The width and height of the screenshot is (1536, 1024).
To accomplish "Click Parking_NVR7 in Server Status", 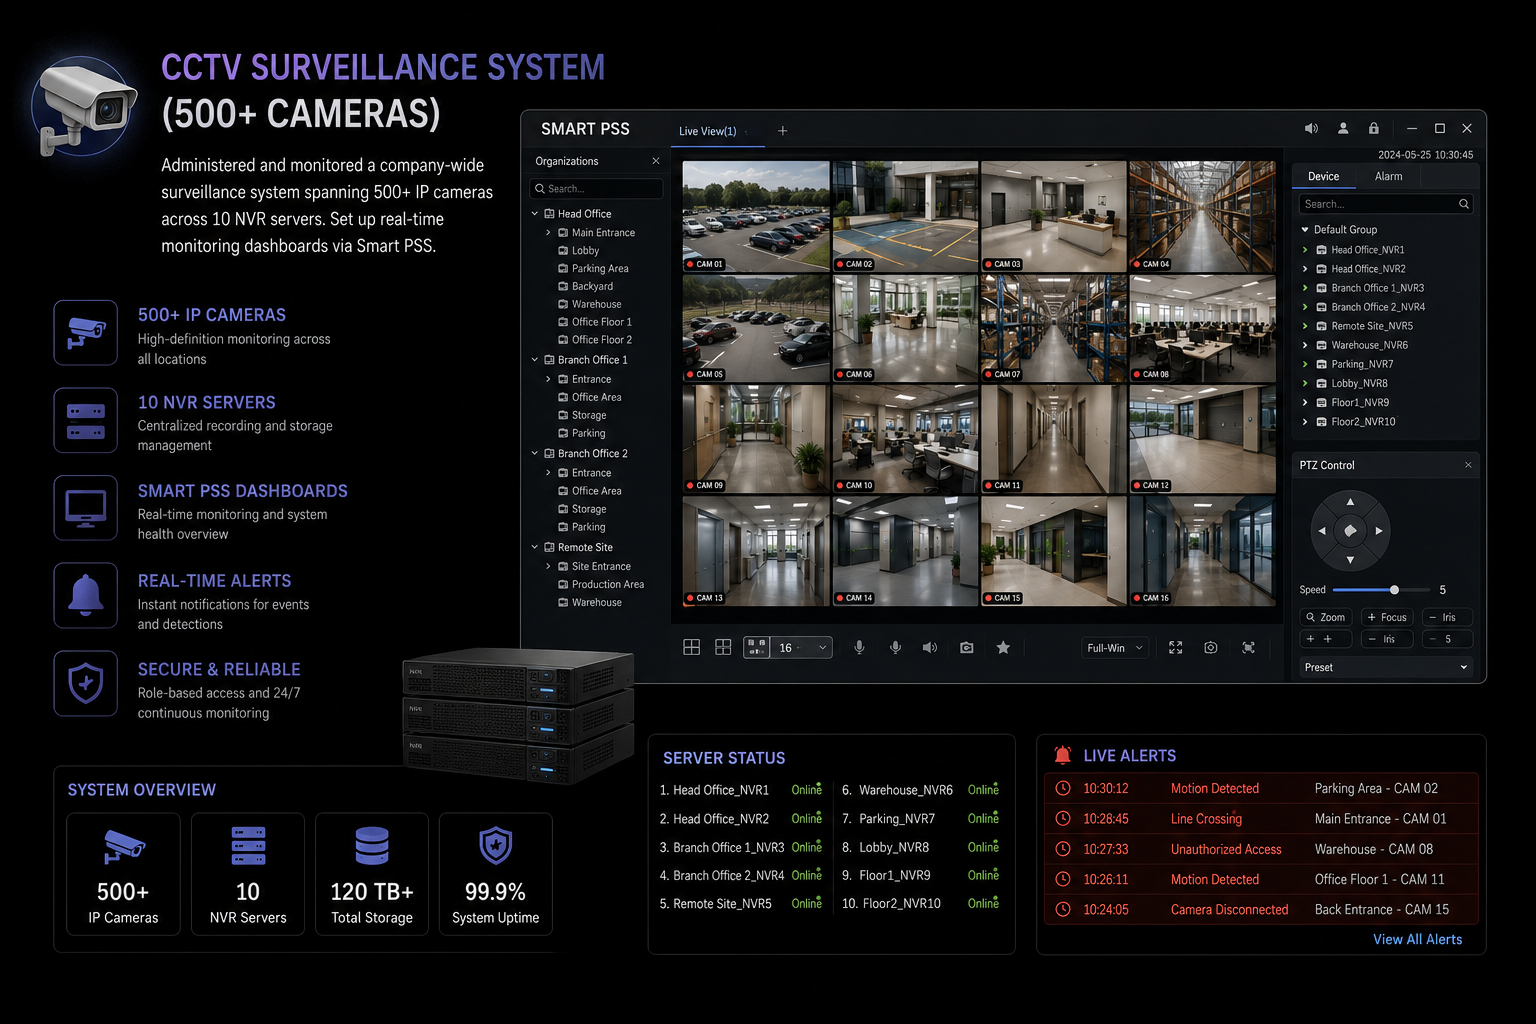I will pos(897,818).
